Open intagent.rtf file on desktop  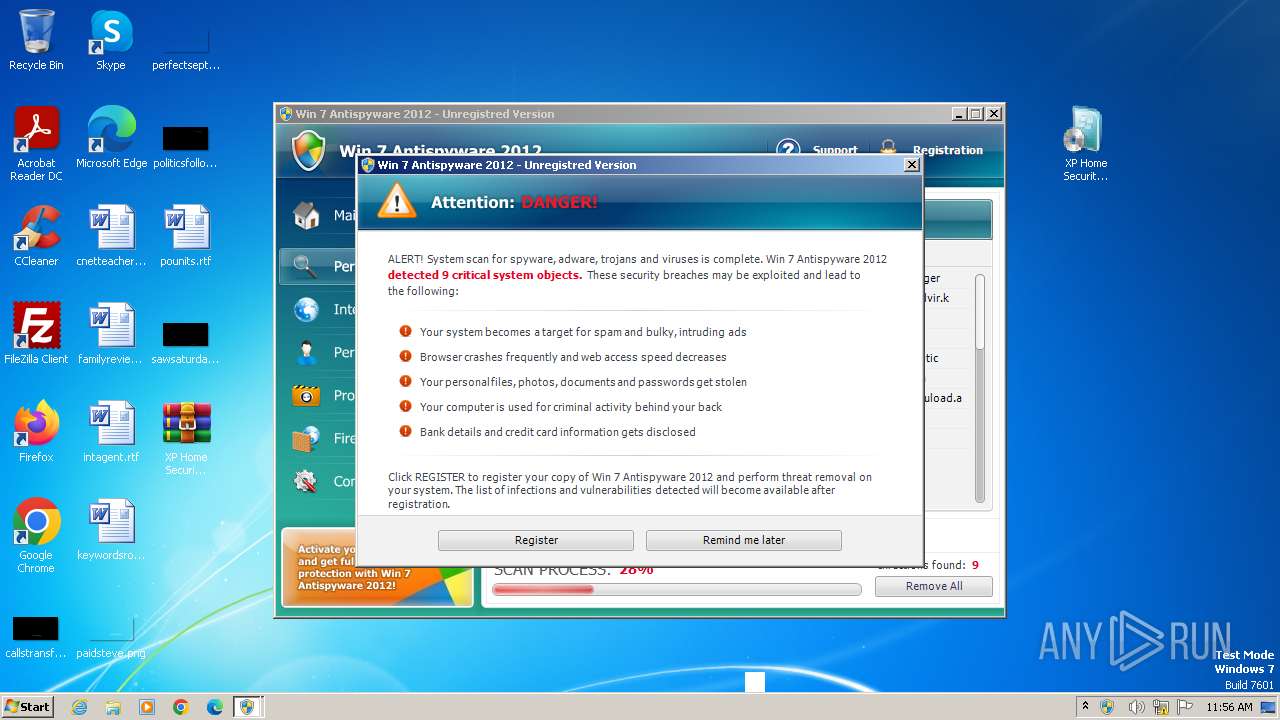click(x=111, y=432)
